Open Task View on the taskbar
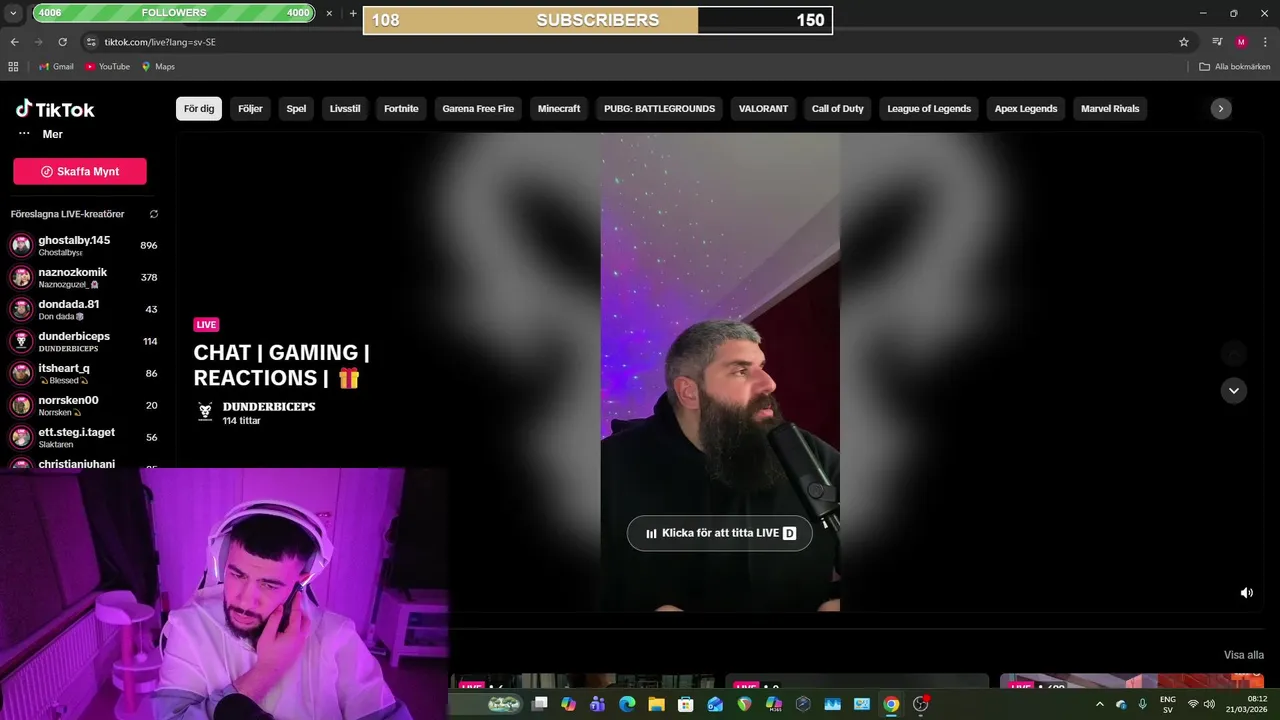The height and width of the screenshot is (720, 1280). click(x=540, y=704)
